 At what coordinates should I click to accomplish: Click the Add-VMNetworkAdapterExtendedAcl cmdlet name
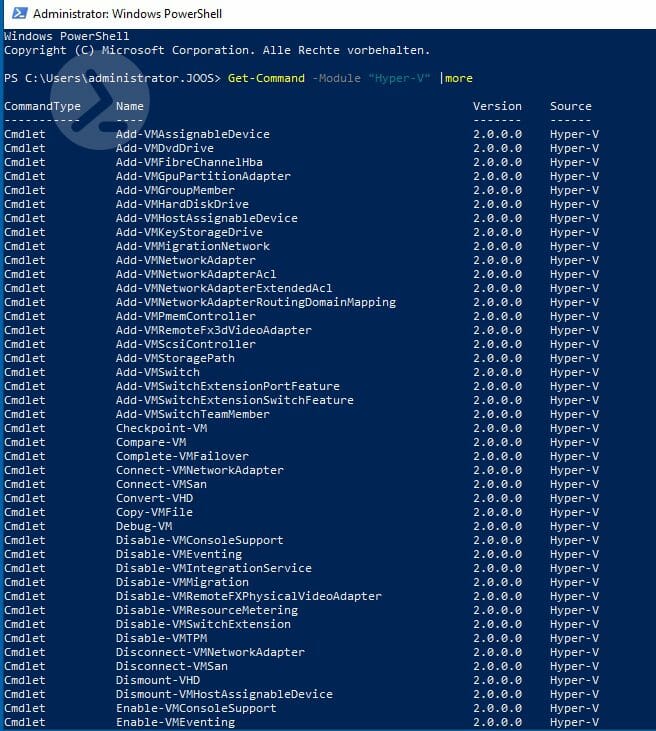[x=224, y=288]
